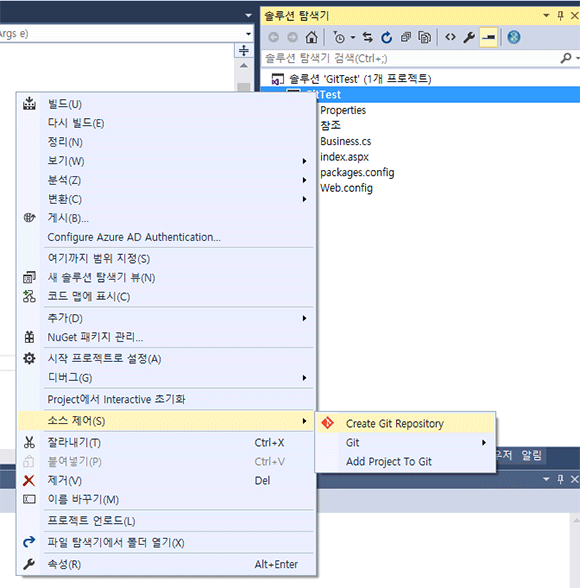This screenshot has height=588, width=580.
Task: Click the View Code brackets icon
Action: coord(450,37)
